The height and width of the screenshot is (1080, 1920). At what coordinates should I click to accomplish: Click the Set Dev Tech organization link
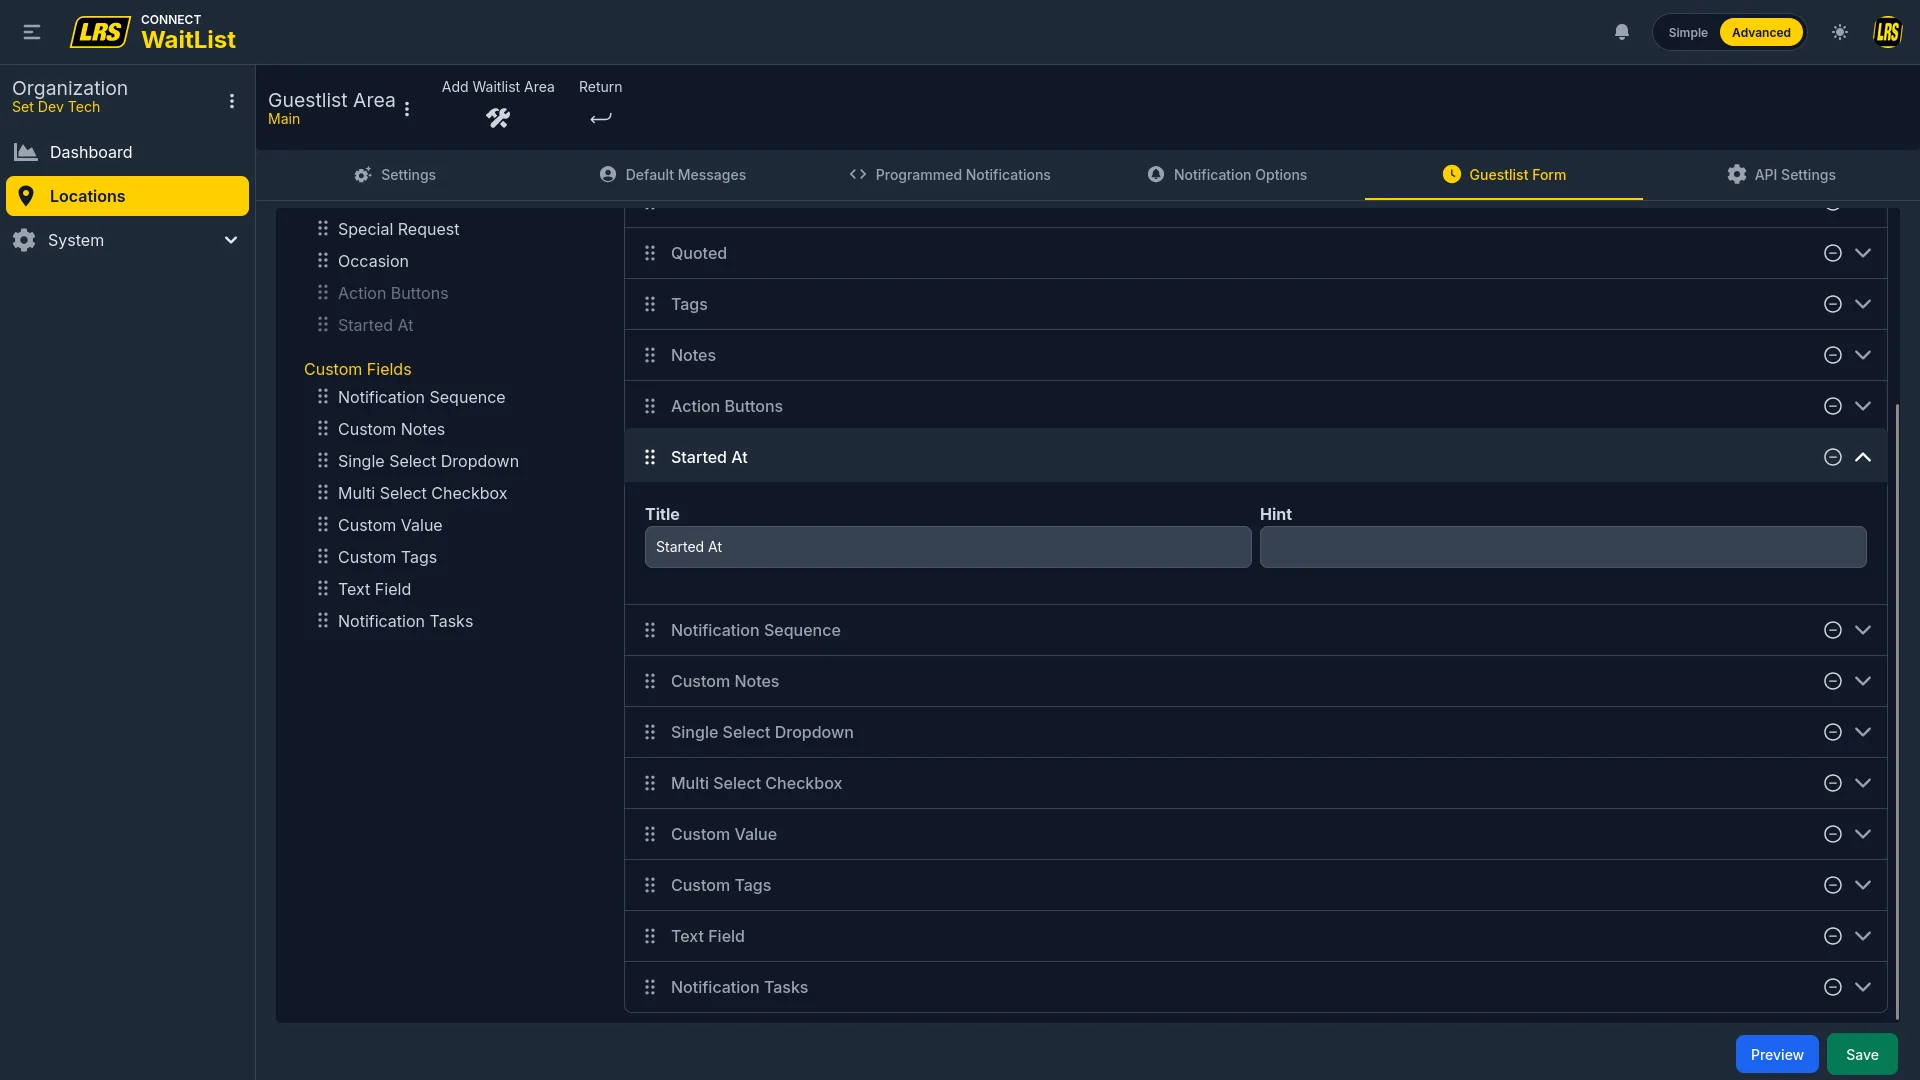coord(56,108)
